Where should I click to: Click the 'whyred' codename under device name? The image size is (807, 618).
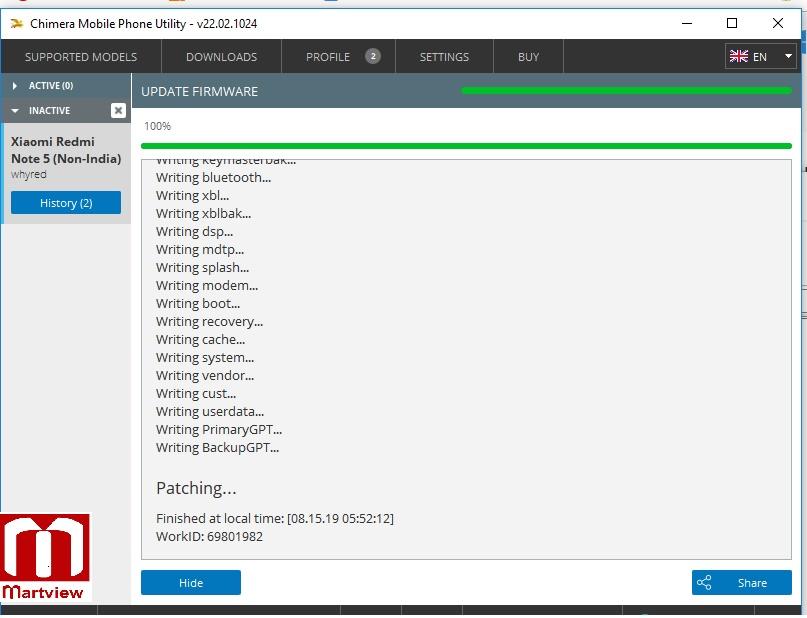click(29, 174)
